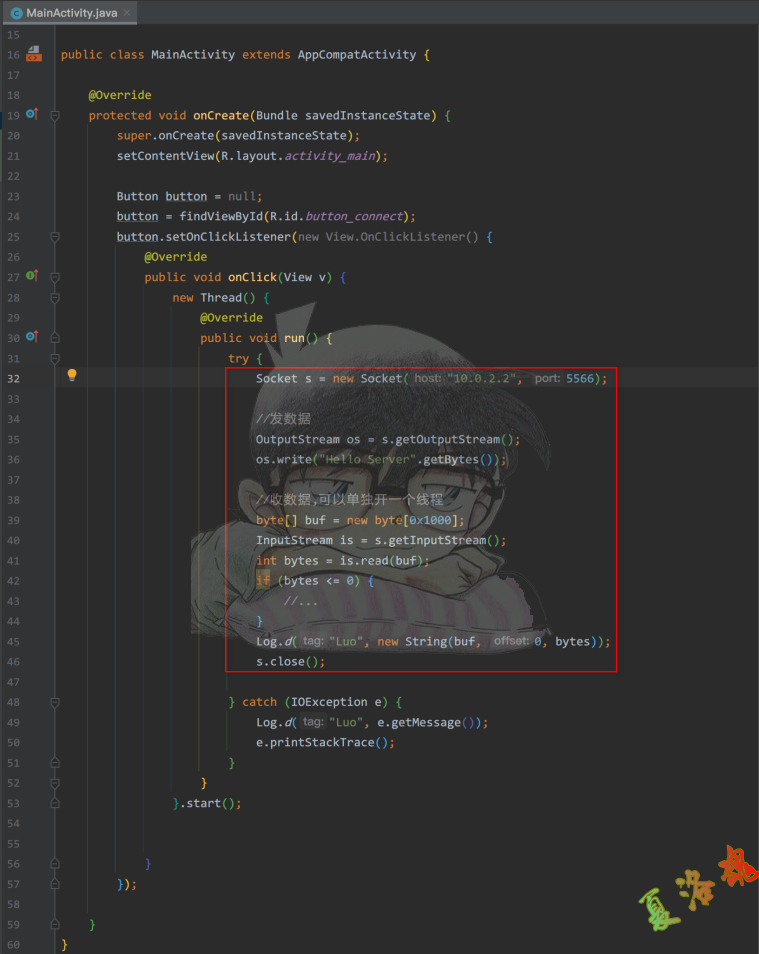Click the port value 5566
Screen dimensions: 759x954
coord(582,379)
